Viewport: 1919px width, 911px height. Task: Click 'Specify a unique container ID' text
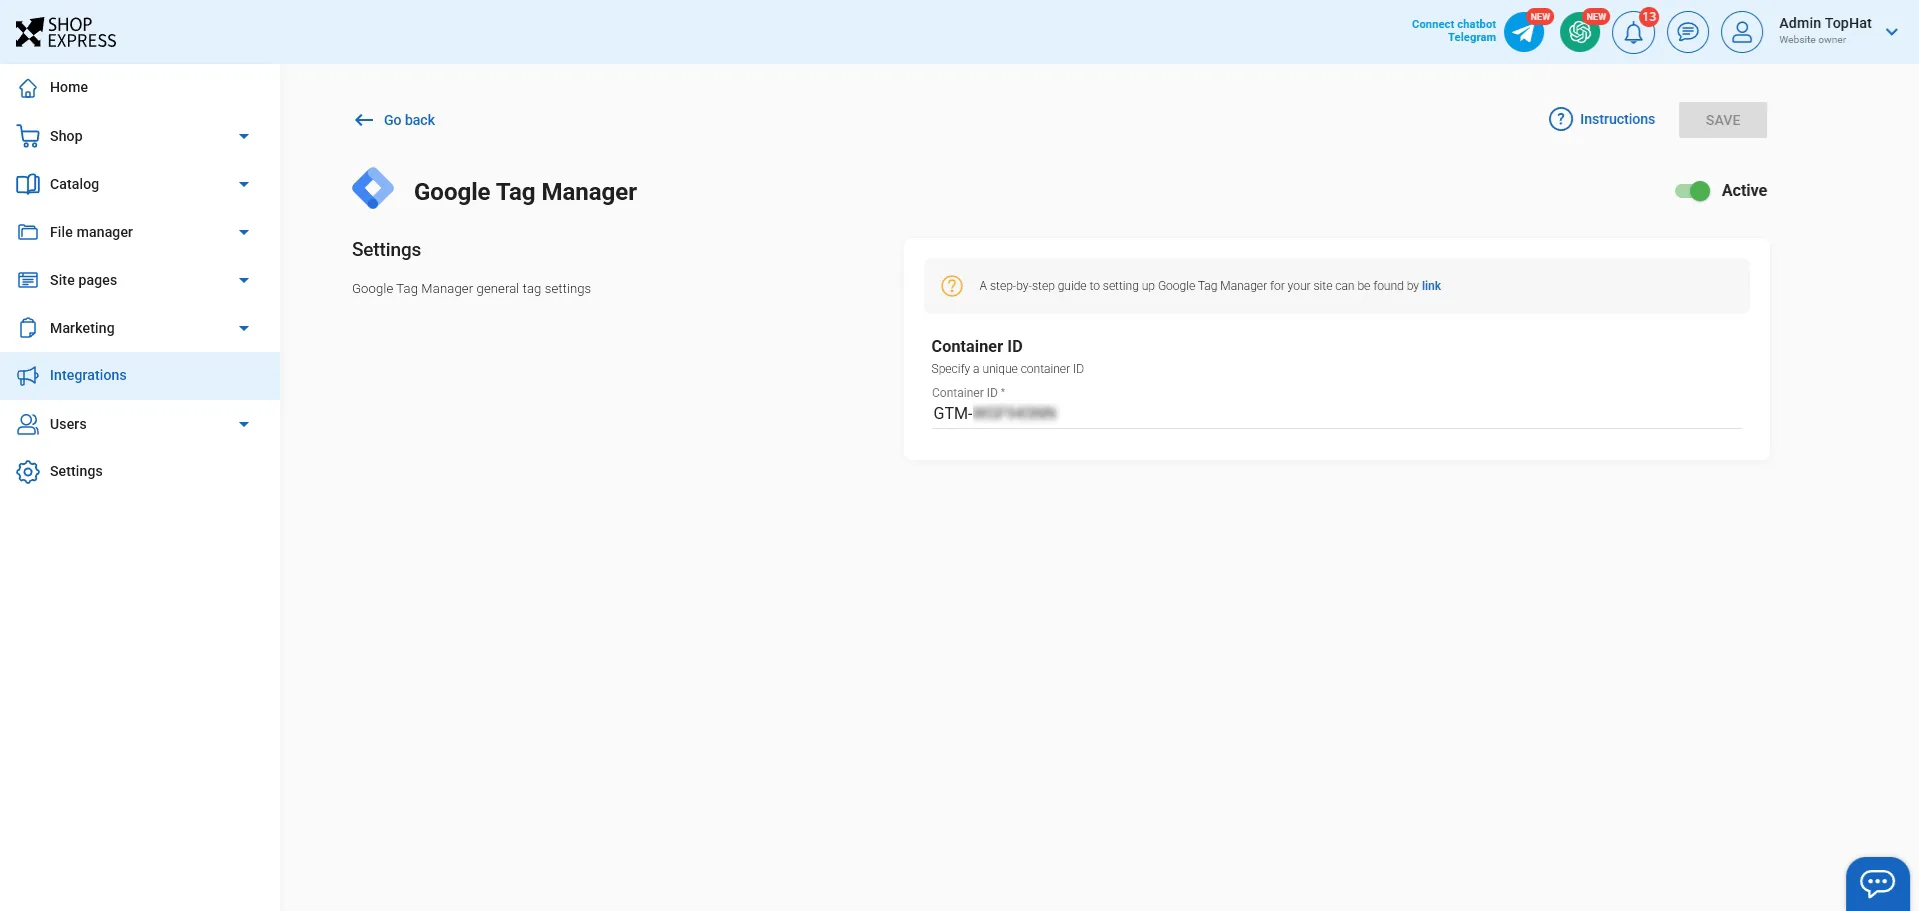1007,369
